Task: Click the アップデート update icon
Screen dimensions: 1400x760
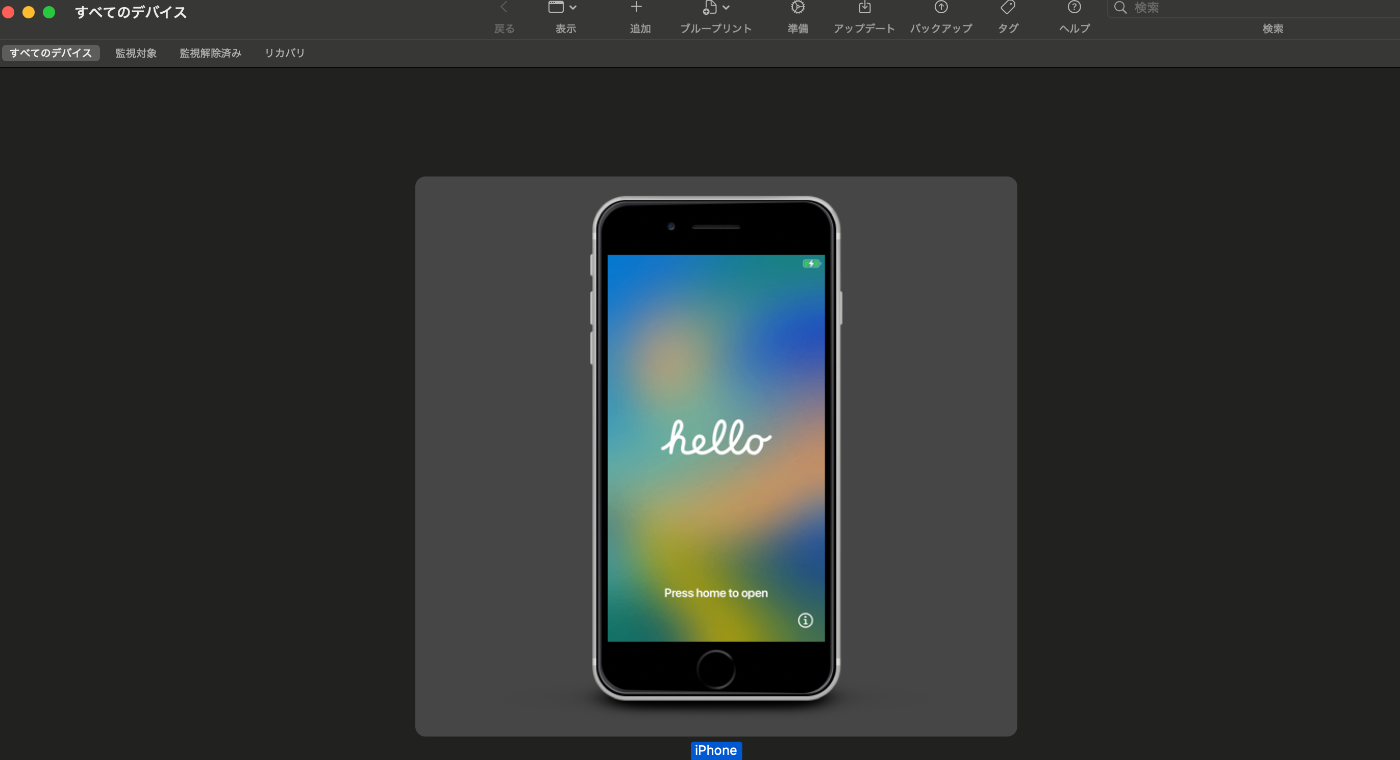Action: (865, 7)
